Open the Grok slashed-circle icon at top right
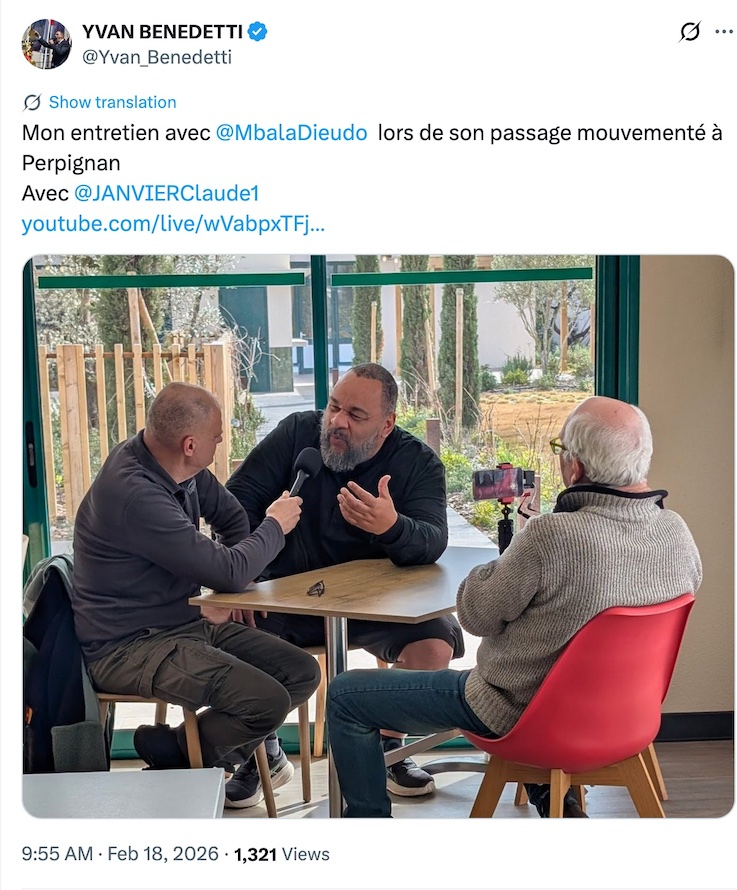Screen dimensions: 737x890 tap(689, 31)
